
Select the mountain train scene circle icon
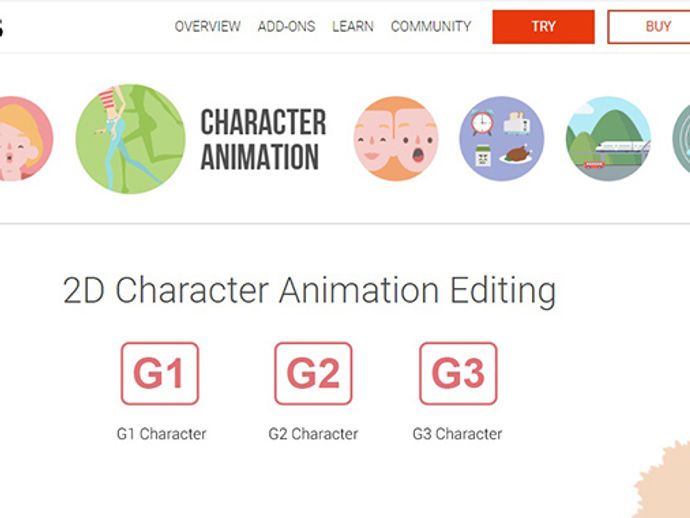point(608,139)
